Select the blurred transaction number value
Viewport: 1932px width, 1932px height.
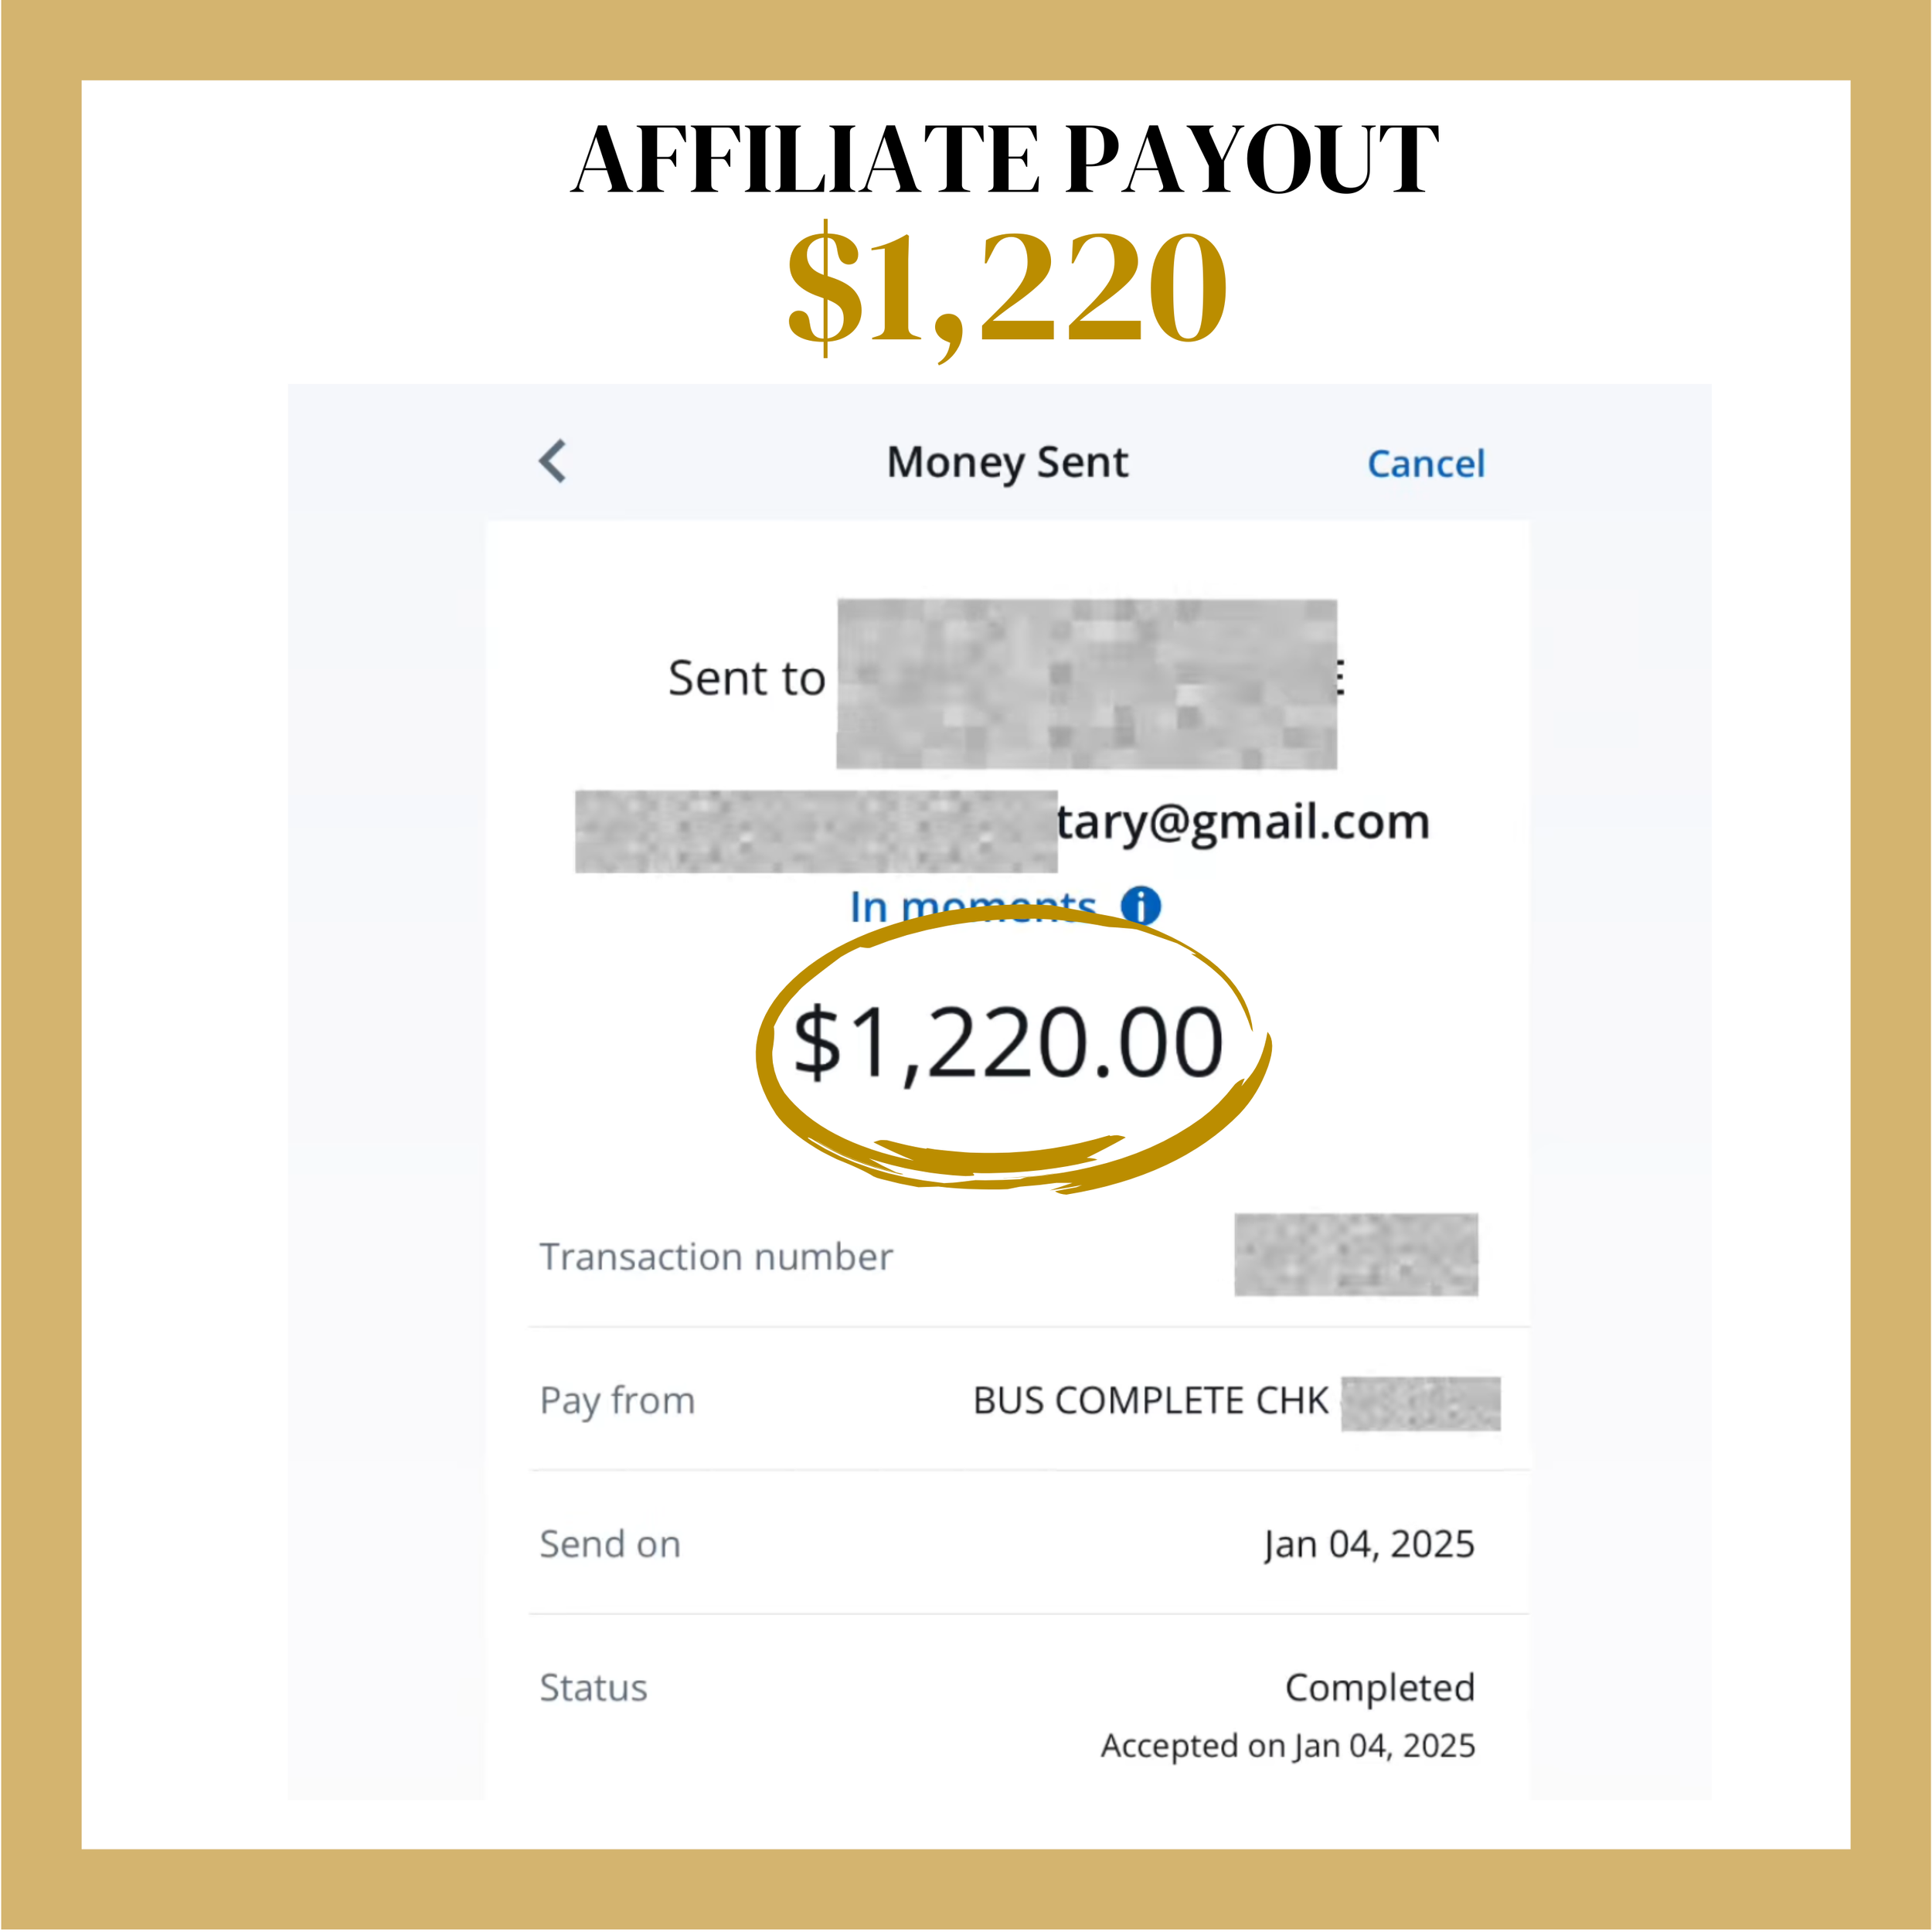coord(1356,1255)
